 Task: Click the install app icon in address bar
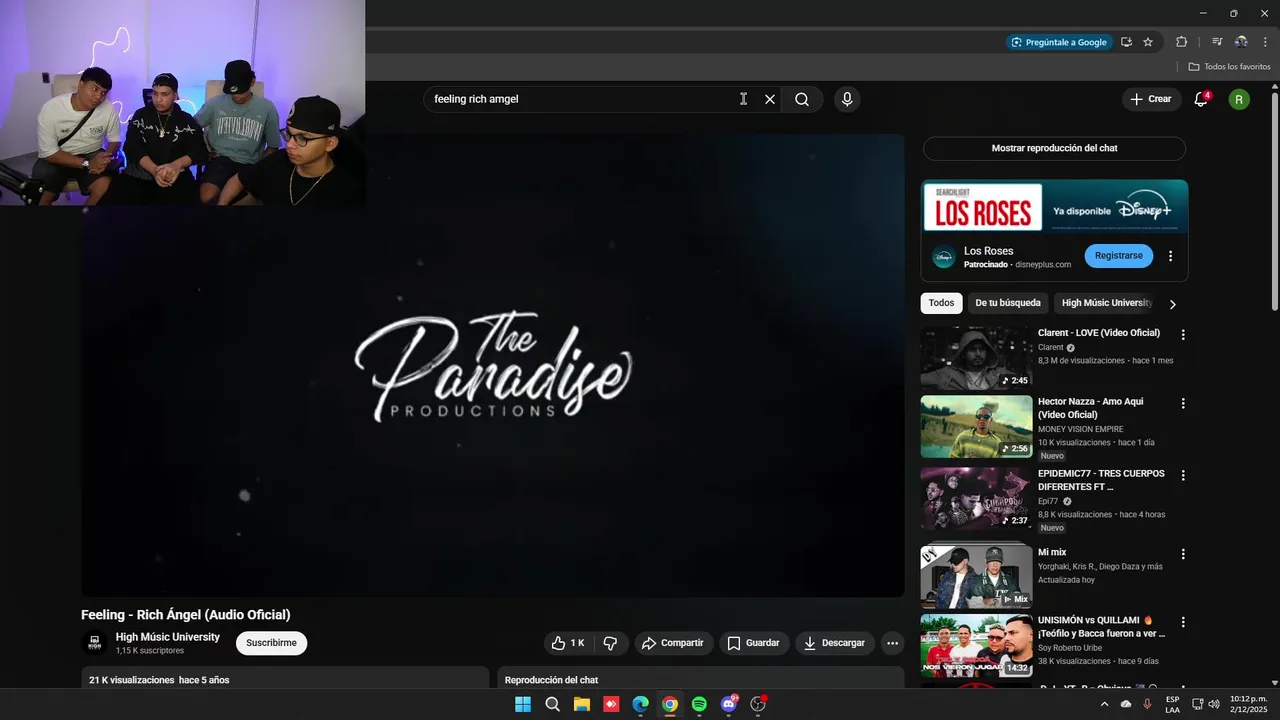pyautogui.click(x=1126, y=42)
